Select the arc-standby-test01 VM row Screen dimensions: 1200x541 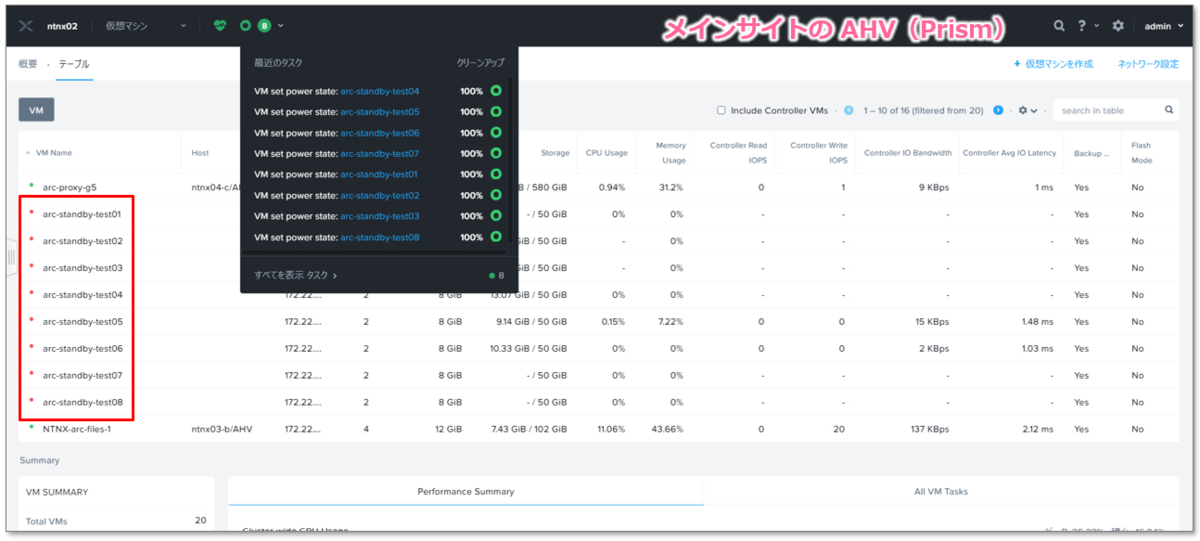click(598, 214)
